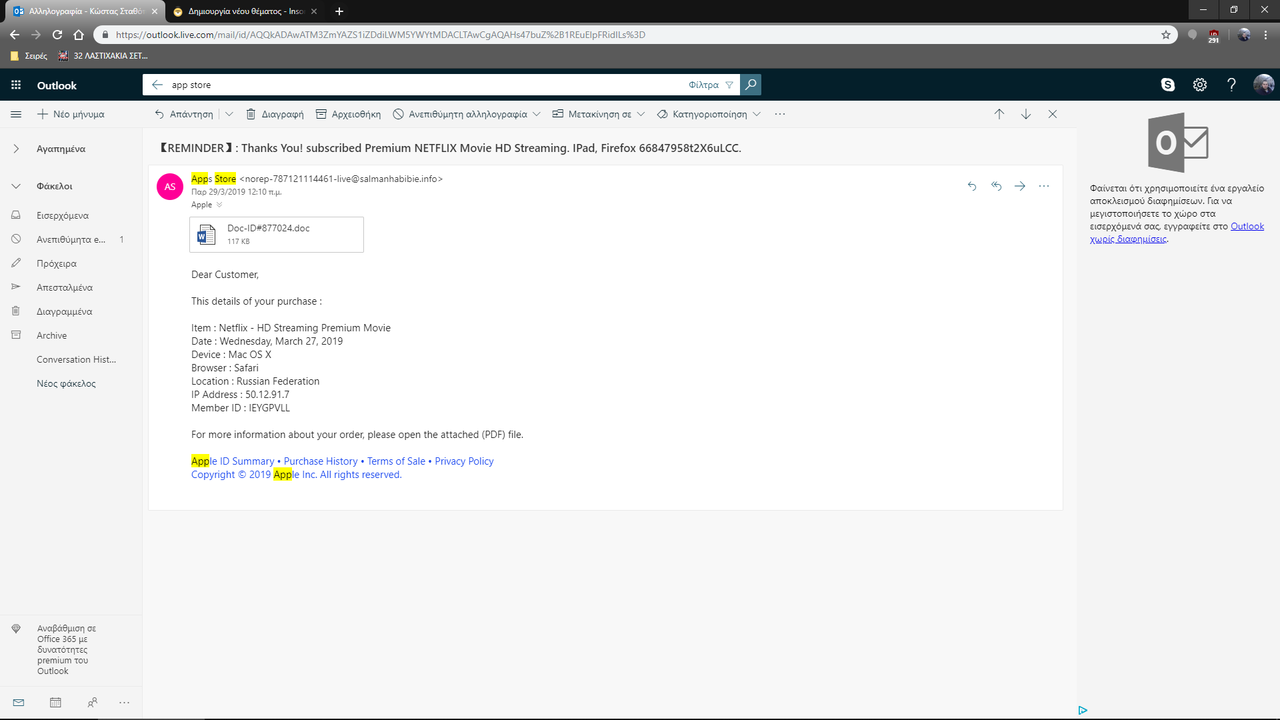The width and height of the screenshot is (1280, 720).
Task: Expand the Apple recipient details chevron
Action: [219, 205]
